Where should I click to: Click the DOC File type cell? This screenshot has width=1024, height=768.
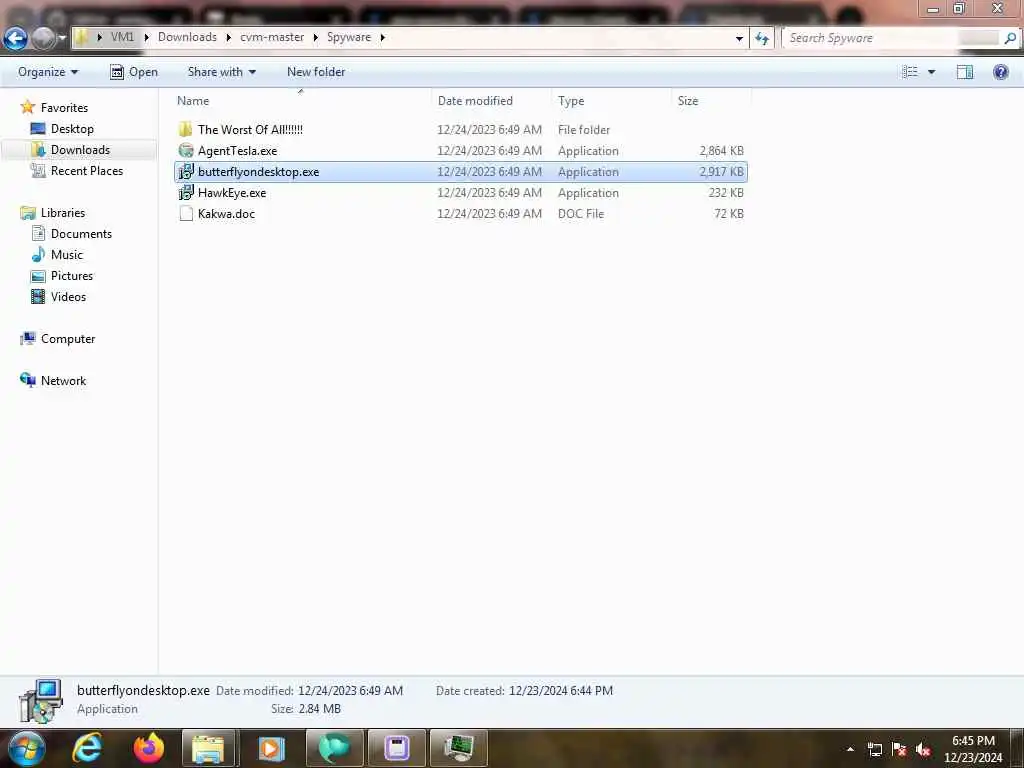point(581,214)
